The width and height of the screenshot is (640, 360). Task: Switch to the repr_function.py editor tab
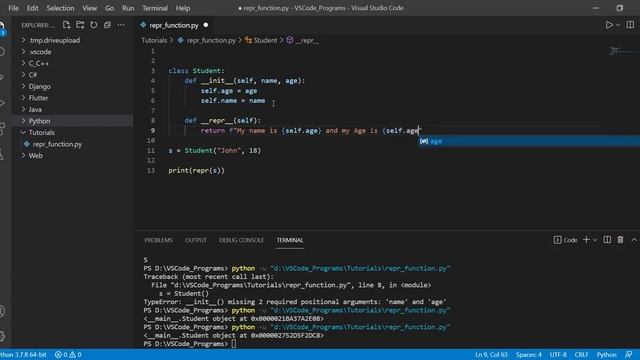(173, 25)
